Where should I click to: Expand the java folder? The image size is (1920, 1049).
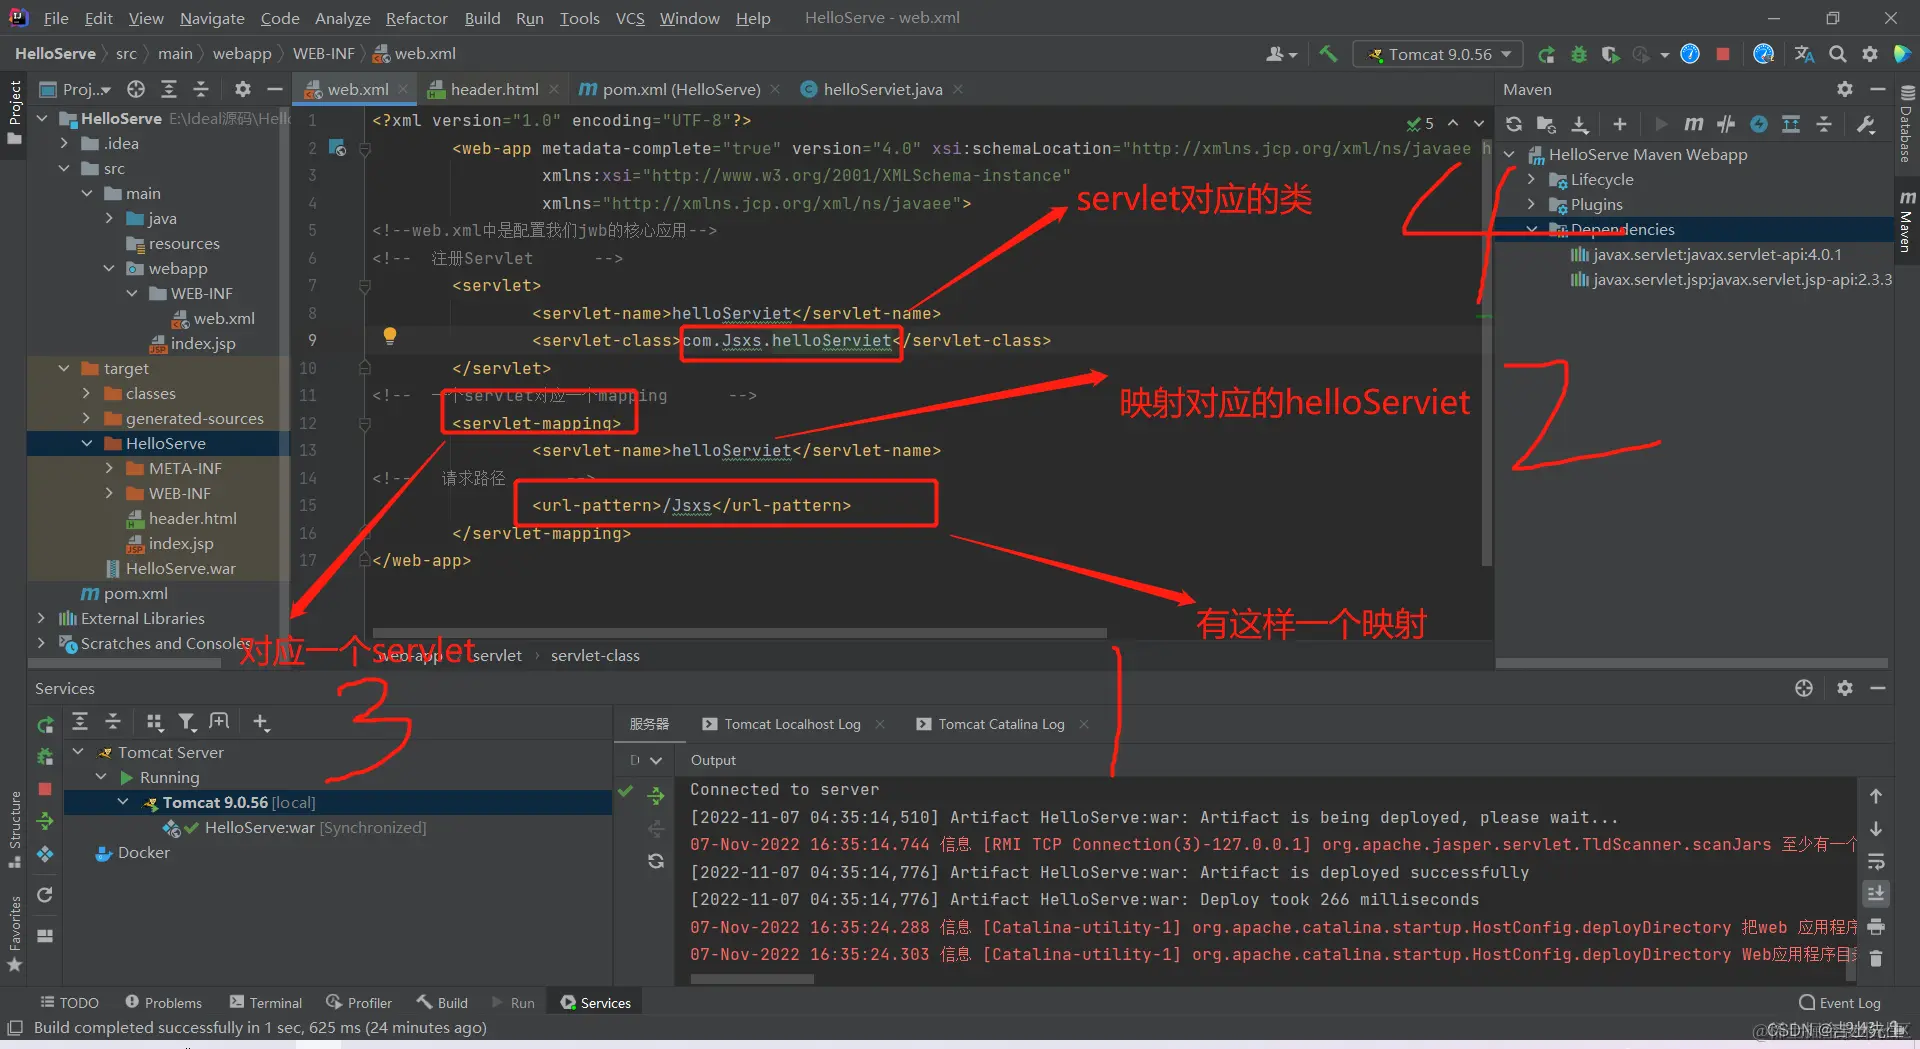tap(109, 218)
